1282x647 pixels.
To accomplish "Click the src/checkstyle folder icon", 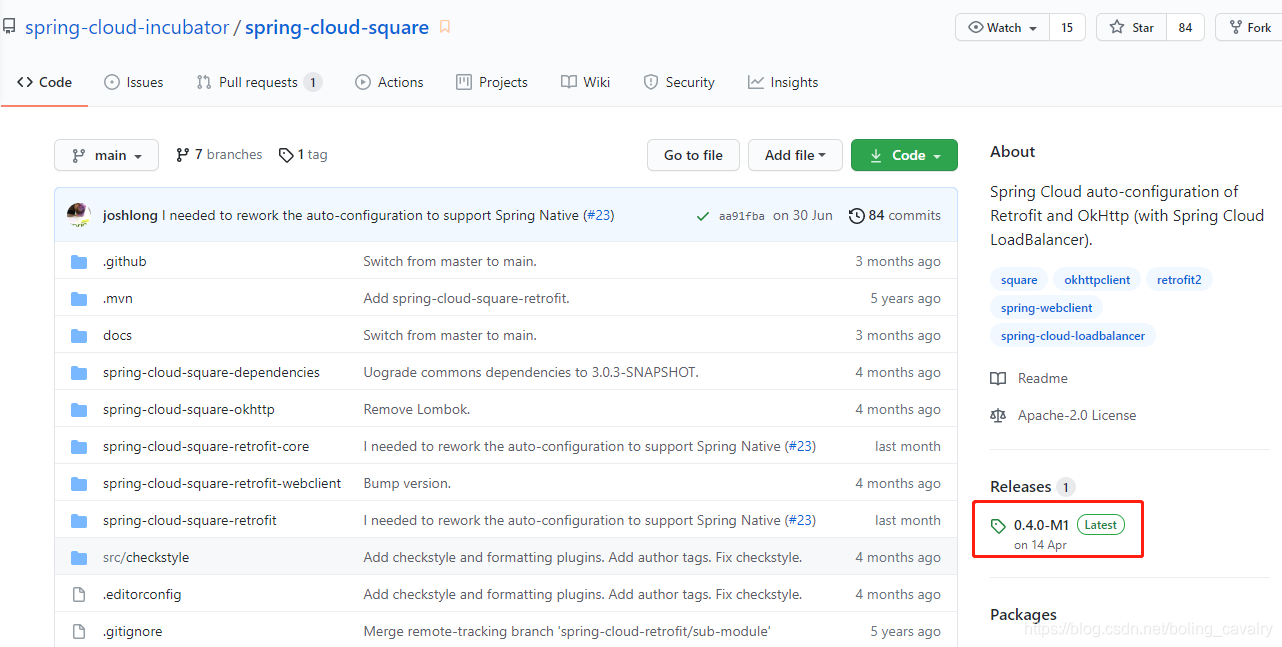I will tap(79, 558).
